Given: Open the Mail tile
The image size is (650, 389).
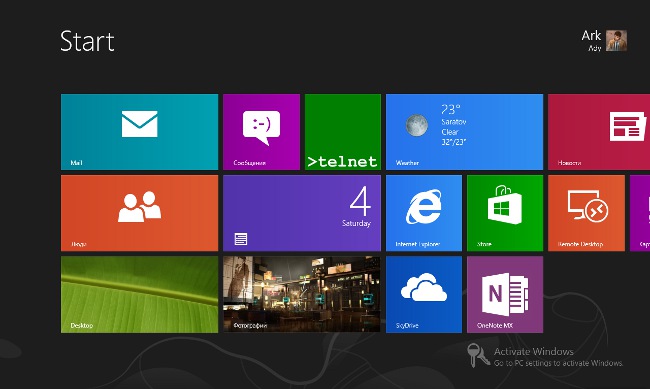Looking at the screenshot, I should [139, 132].
